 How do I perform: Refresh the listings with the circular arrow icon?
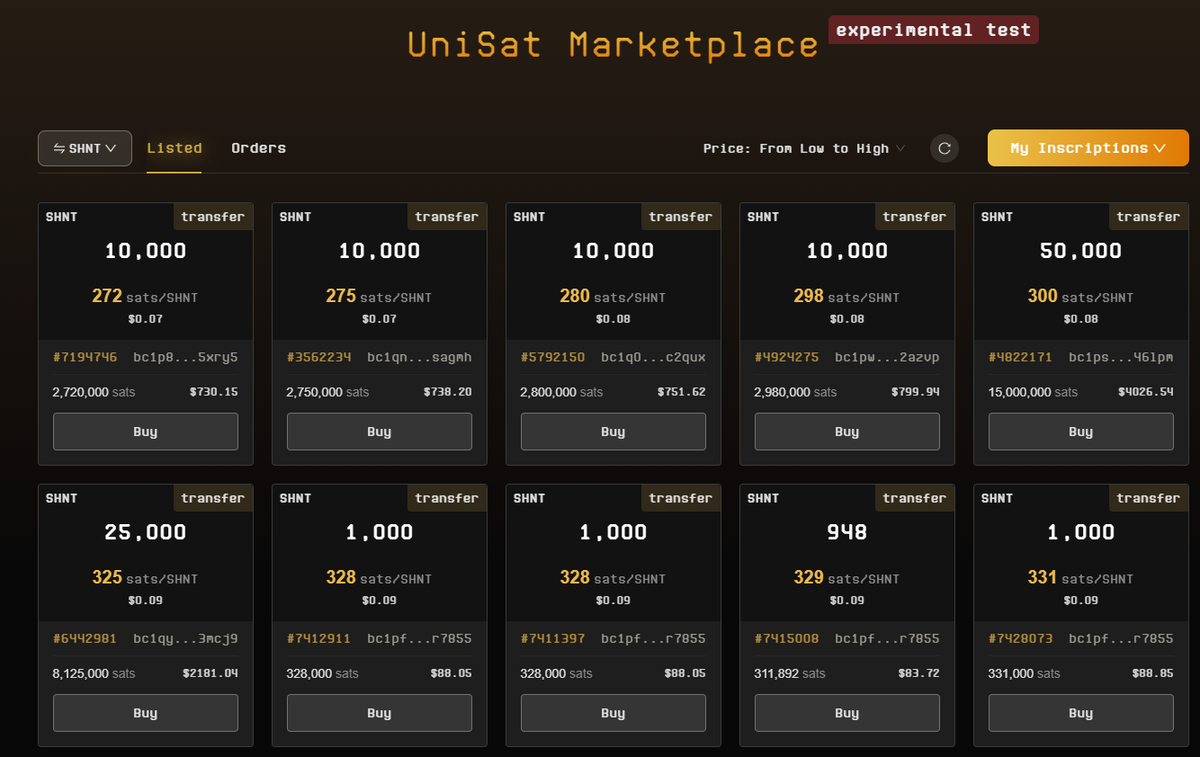pyautogui.click(x=944, y=149)
